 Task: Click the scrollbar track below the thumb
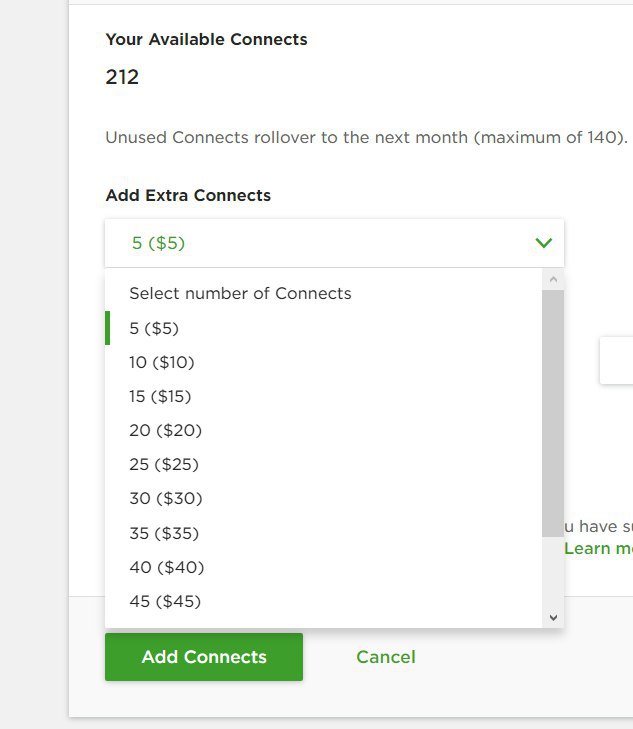click(553, 572)
